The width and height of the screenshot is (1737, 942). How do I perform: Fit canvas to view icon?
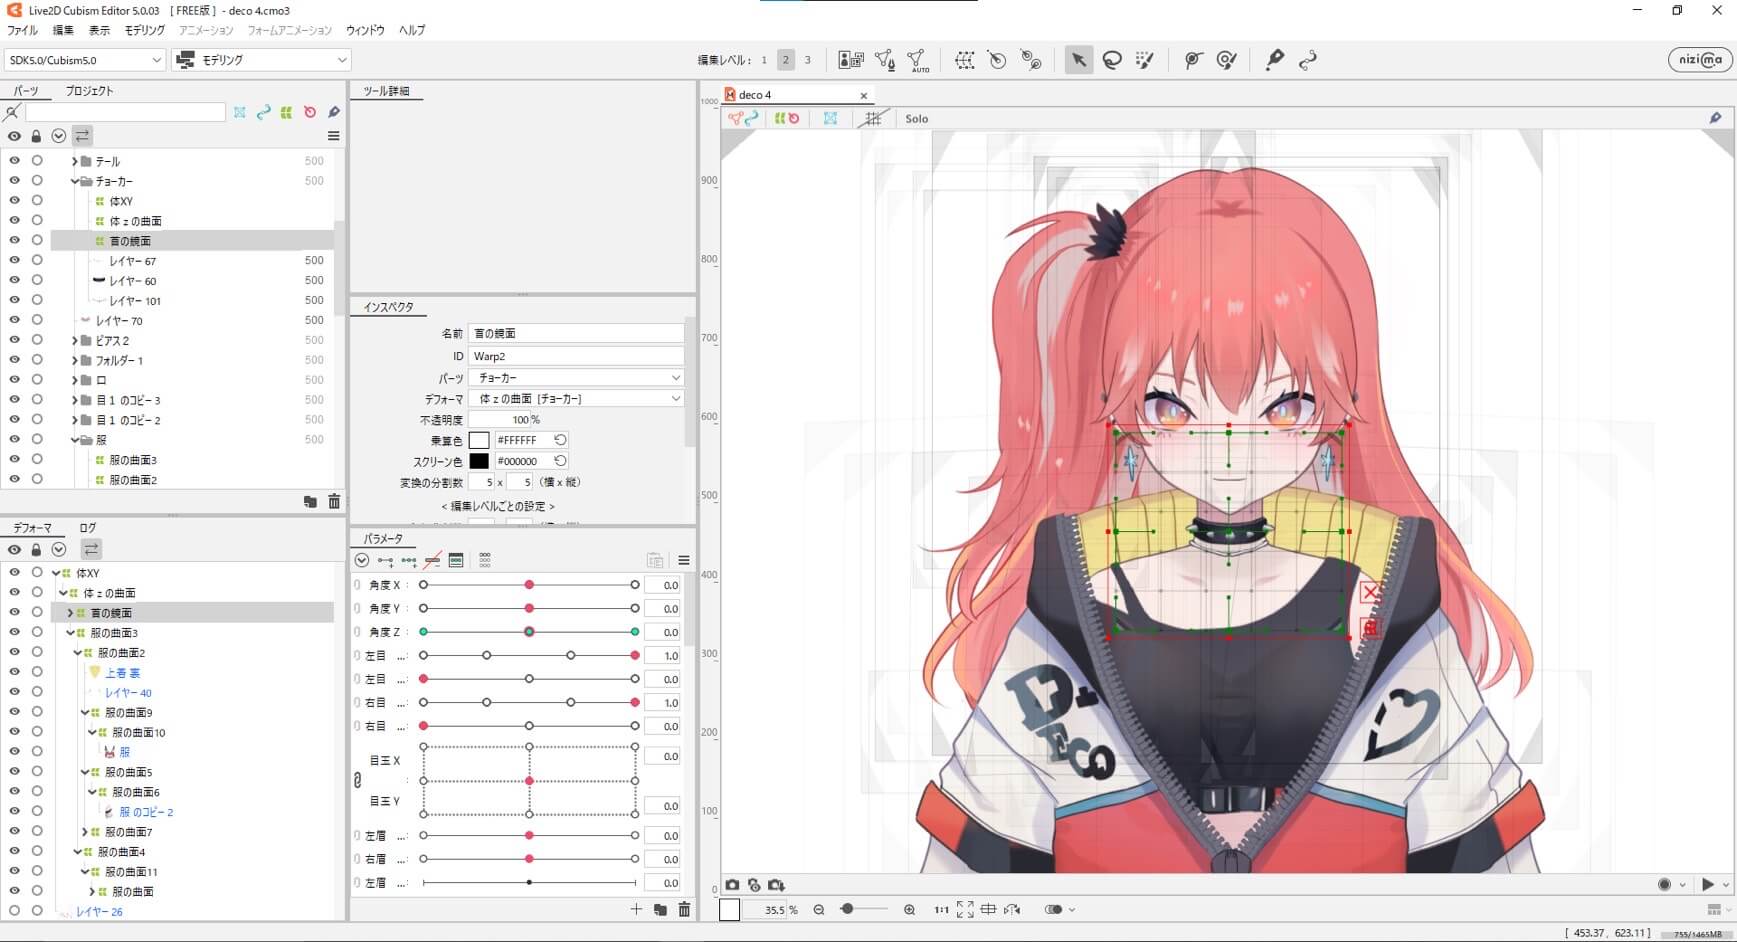pos(965,910)
